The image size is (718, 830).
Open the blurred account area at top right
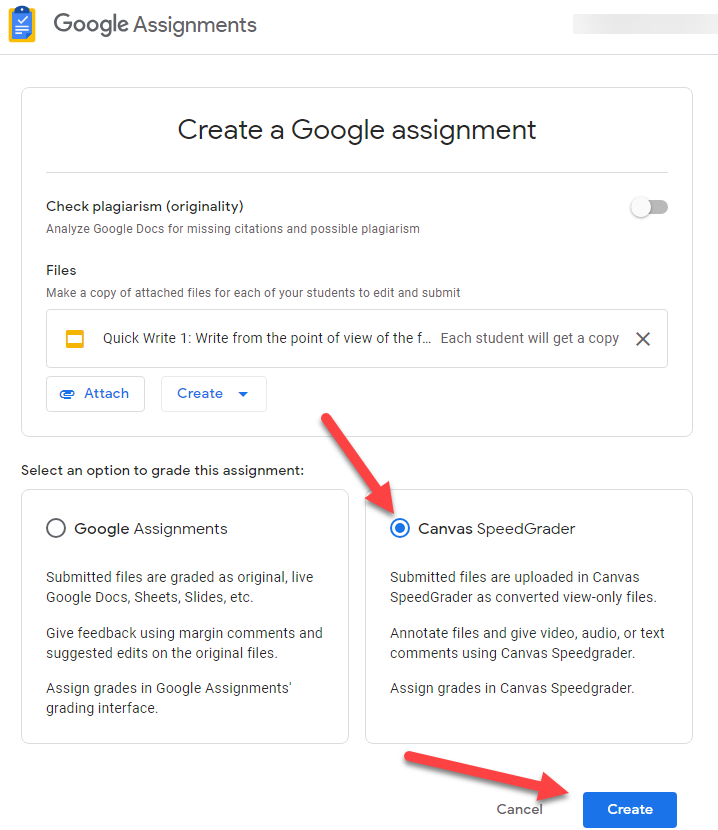pyautogui.click(x=644, y=25)
